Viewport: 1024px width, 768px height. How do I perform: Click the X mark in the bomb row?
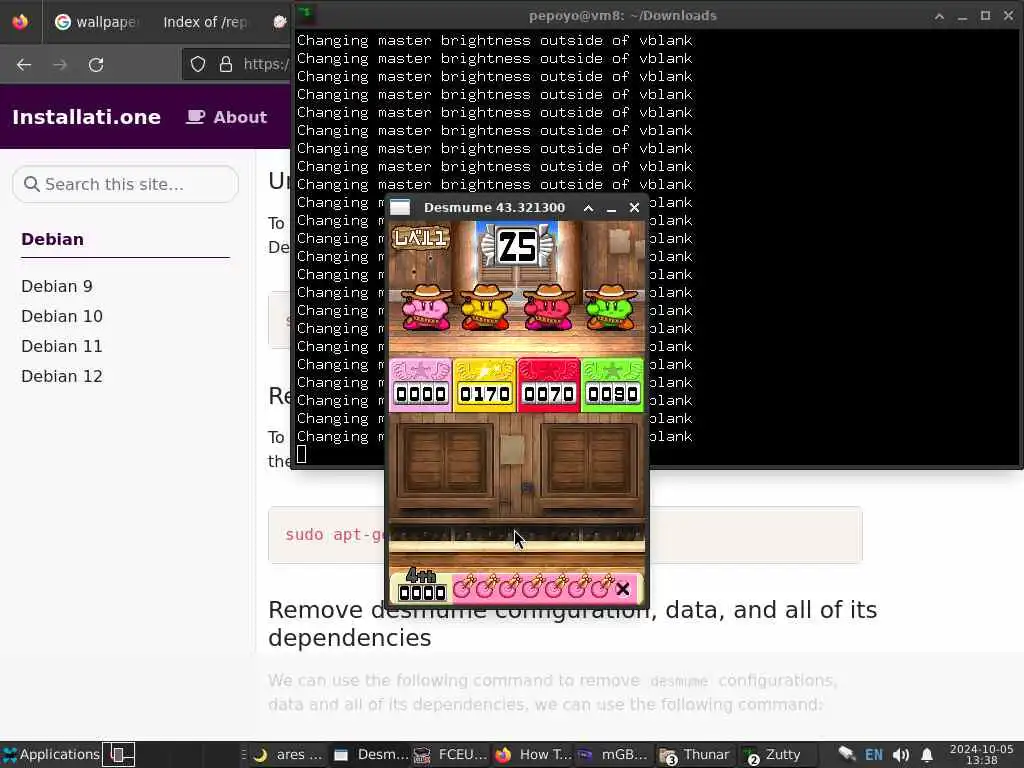pos(622,589)
